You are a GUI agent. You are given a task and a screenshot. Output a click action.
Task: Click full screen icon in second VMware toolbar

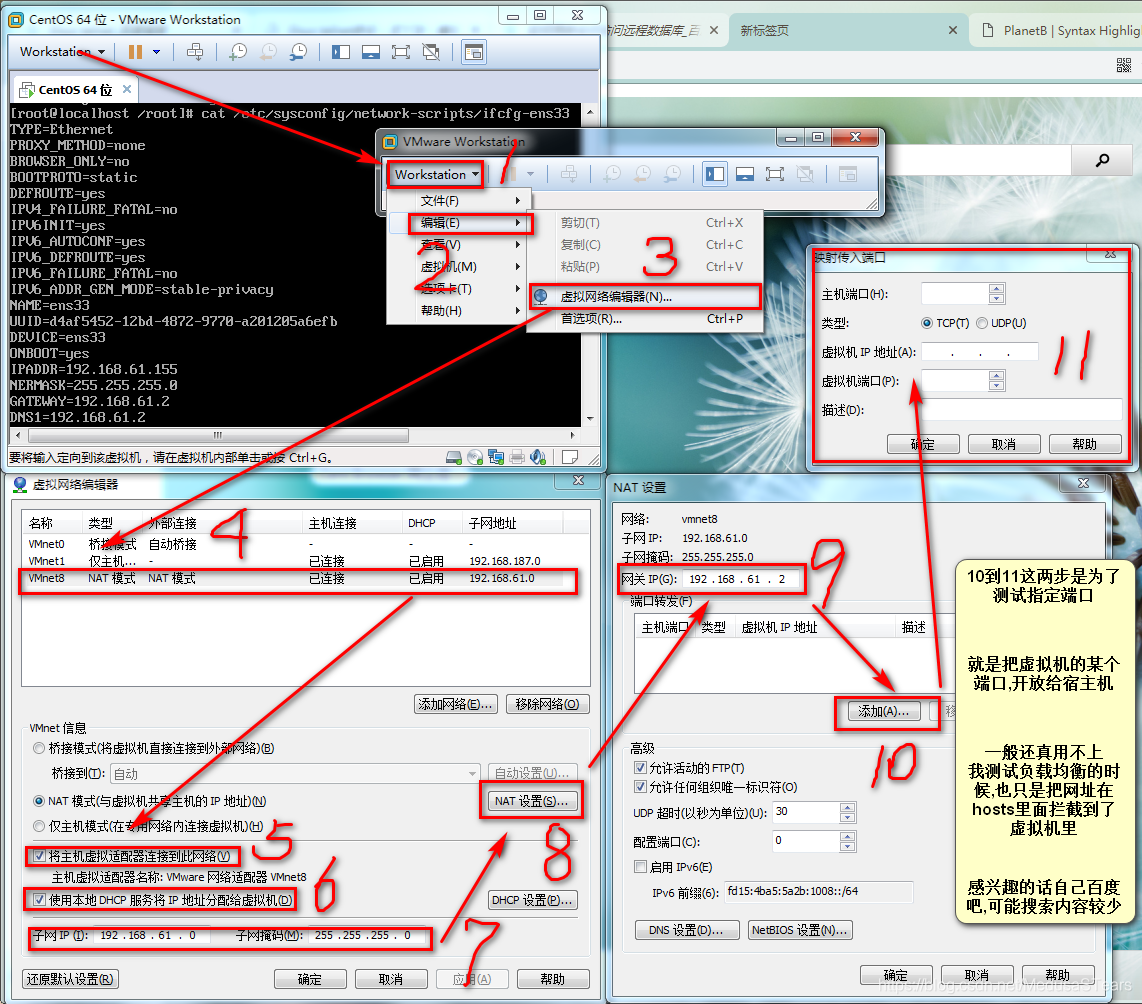point(775,174)
